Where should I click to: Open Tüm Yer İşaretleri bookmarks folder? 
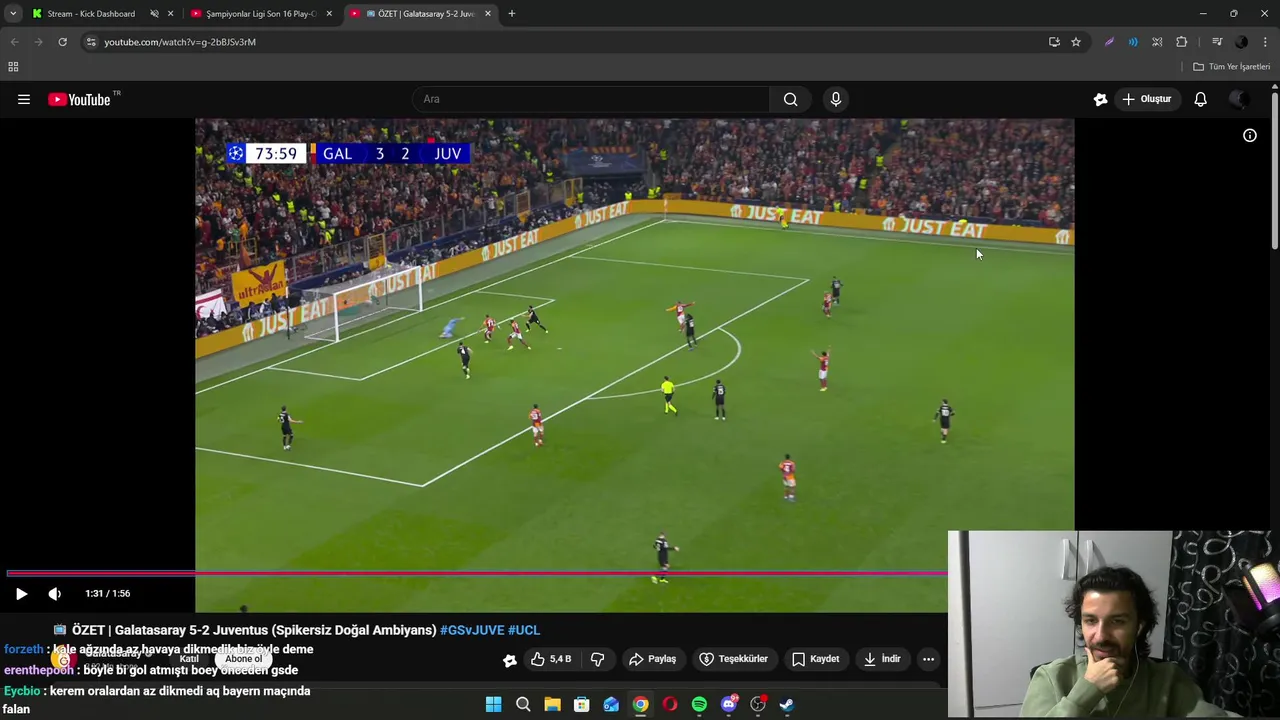tap(1232, 67)
